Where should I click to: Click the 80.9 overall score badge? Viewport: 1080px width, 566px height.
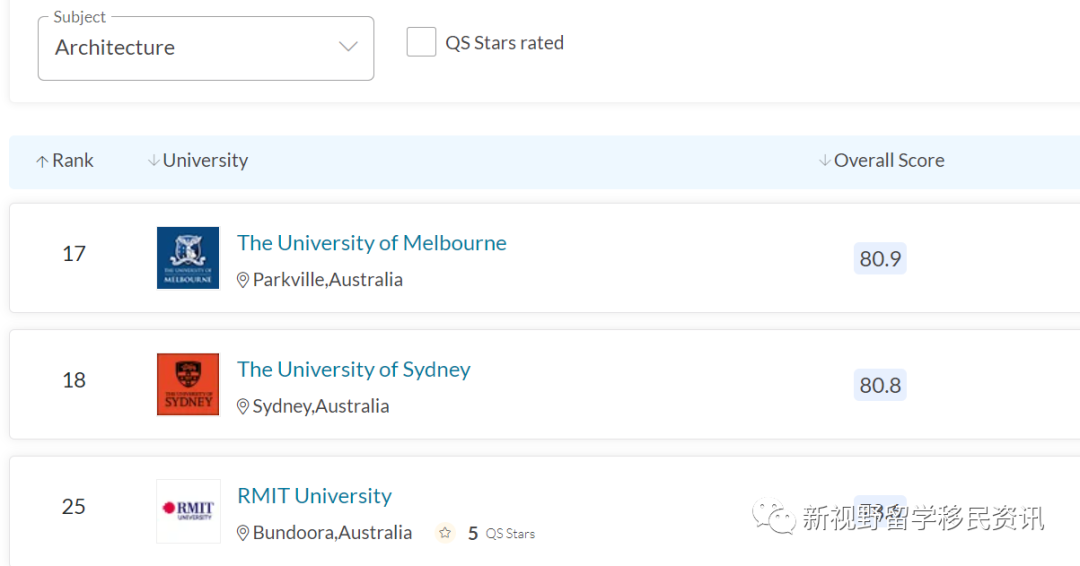pos(880,259)
